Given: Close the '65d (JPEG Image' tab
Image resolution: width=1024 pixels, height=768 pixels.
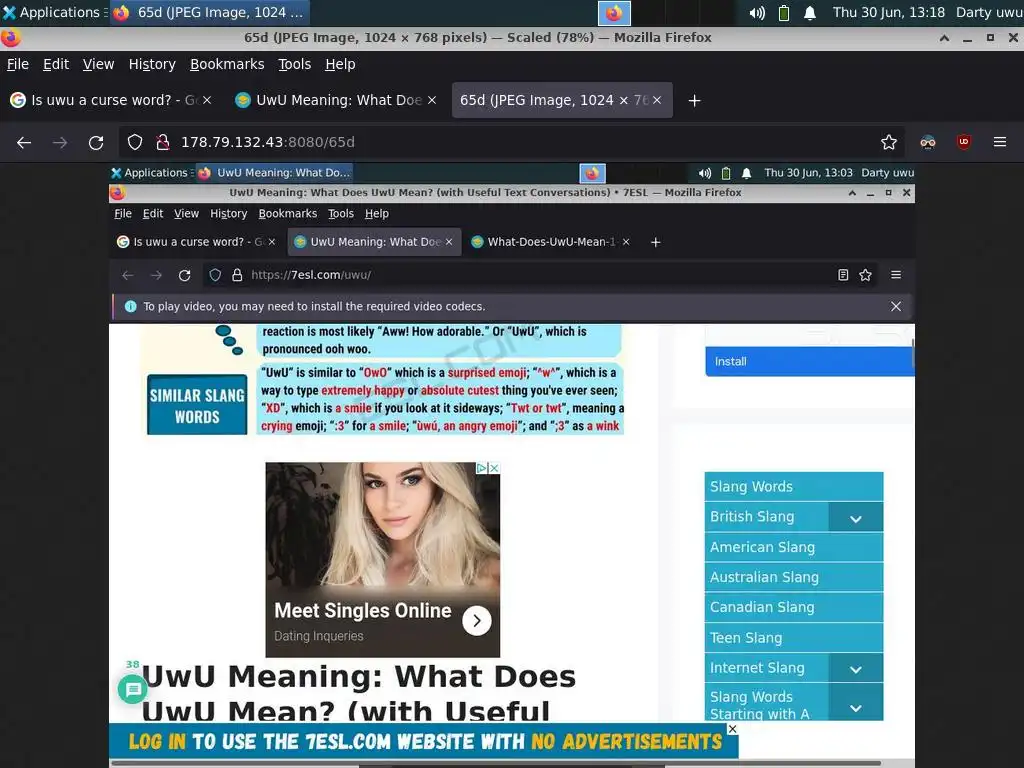Looking at the screenshot, I should [657, 100].
